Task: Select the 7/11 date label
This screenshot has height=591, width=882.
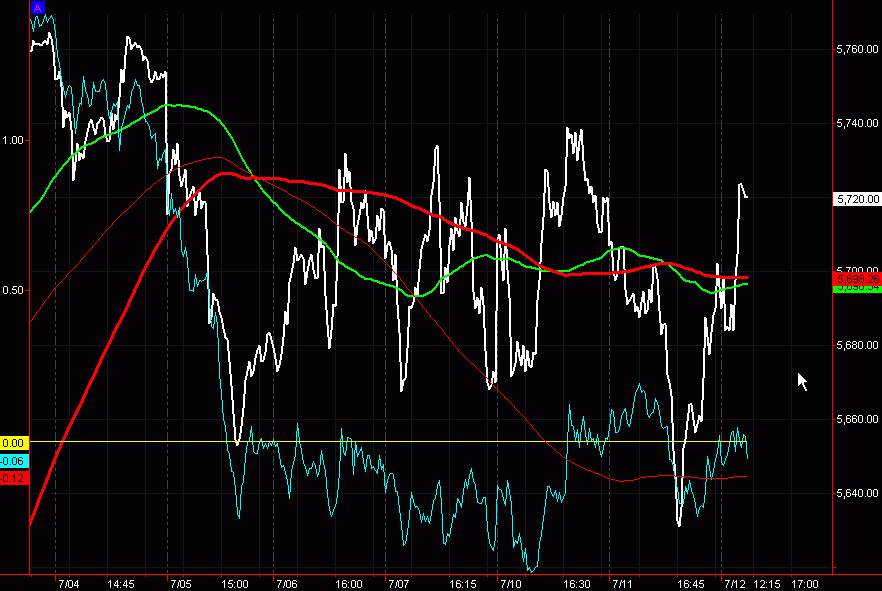Action: coord(622,584)
